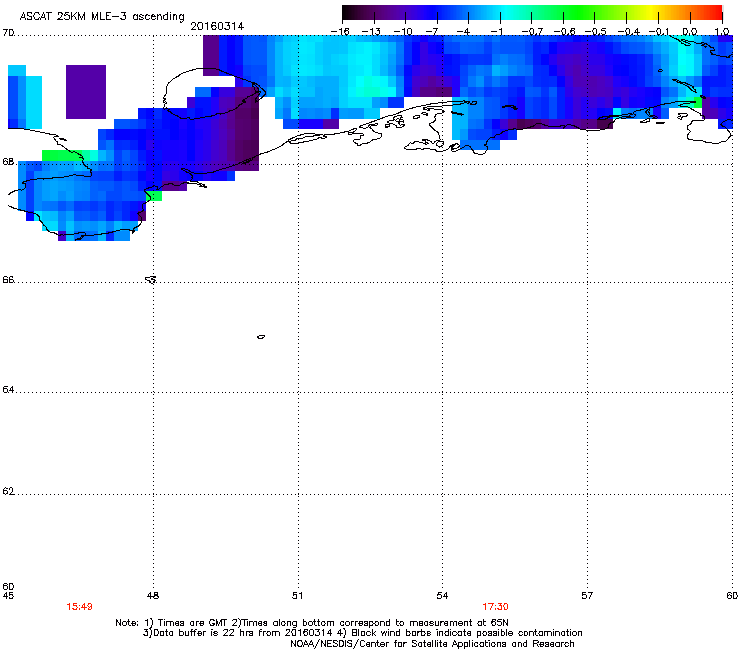Click the latitude label 68

coord(8,161)
